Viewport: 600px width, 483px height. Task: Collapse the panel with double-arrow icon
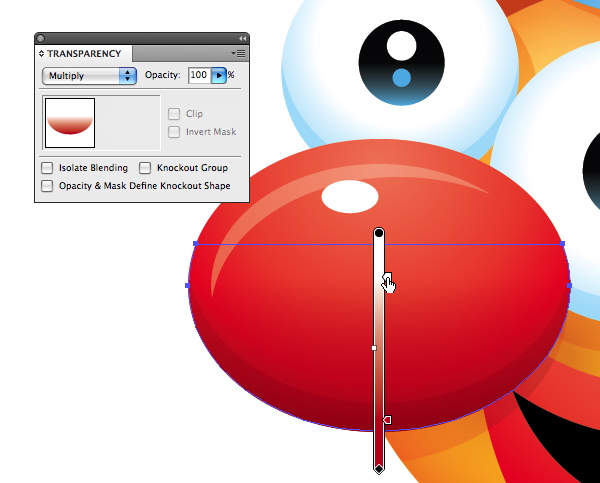[242, 38]
